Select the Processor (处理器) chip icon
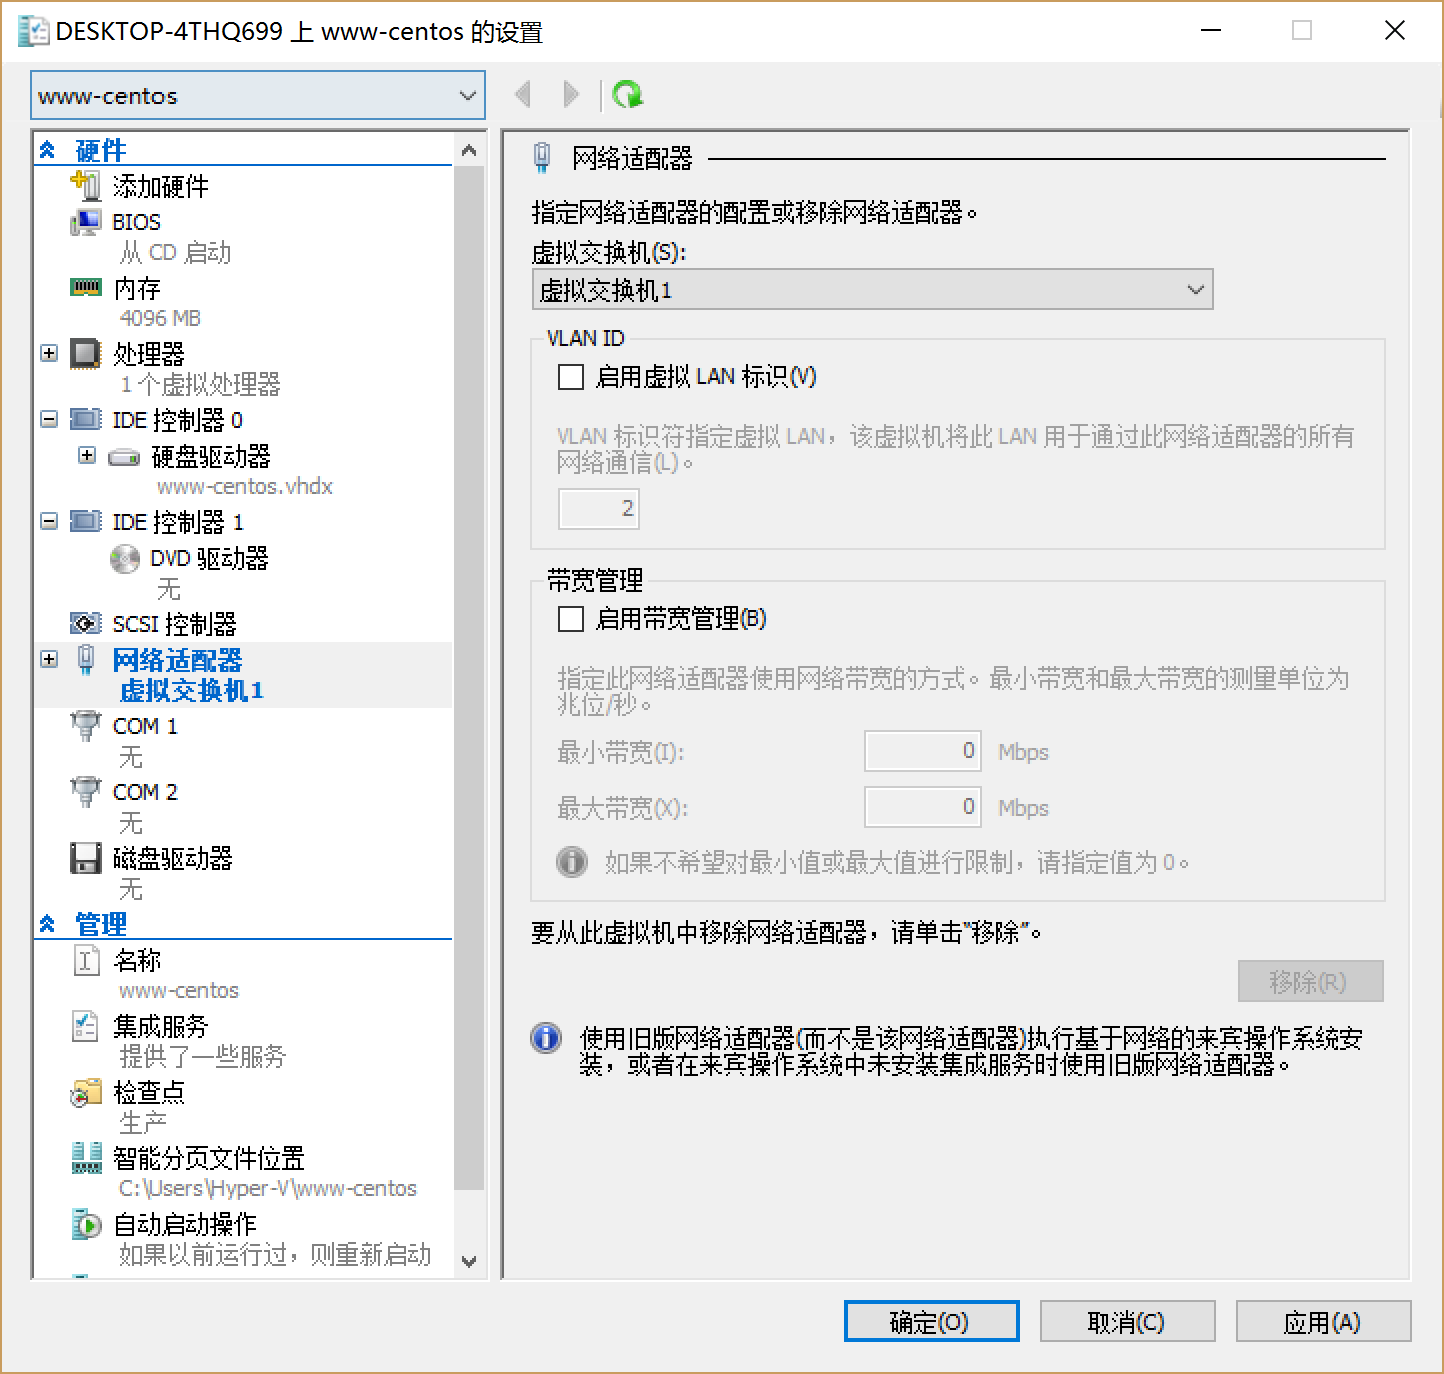 [86, 353]
